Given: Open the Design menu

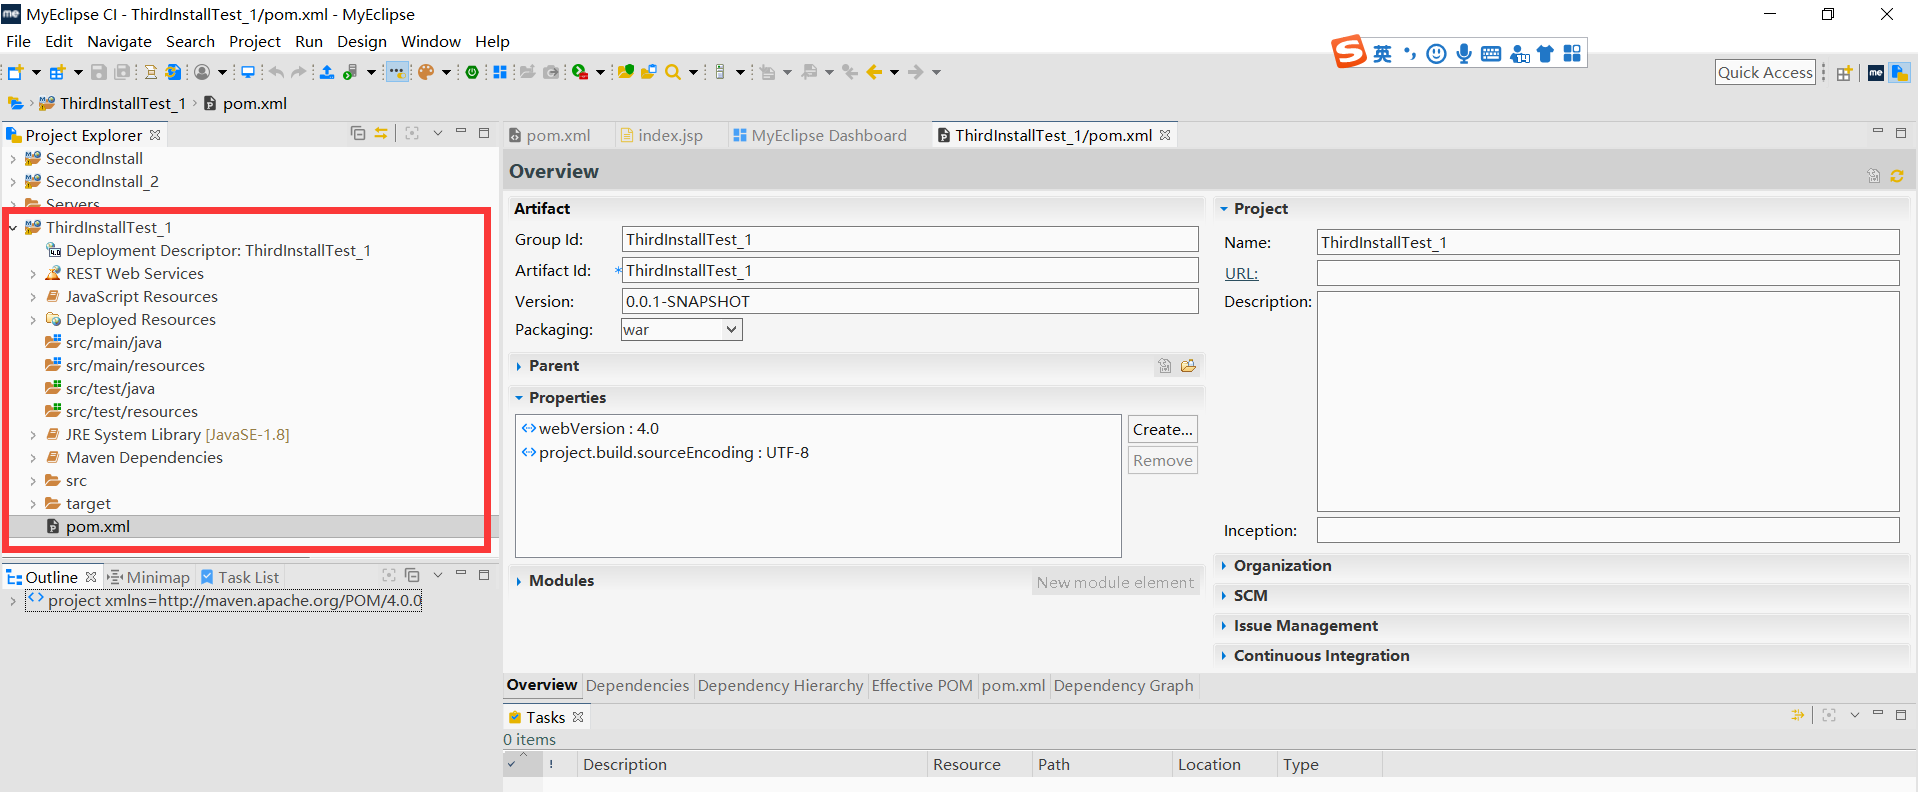Looking at the screenshot, I should 362,41.
